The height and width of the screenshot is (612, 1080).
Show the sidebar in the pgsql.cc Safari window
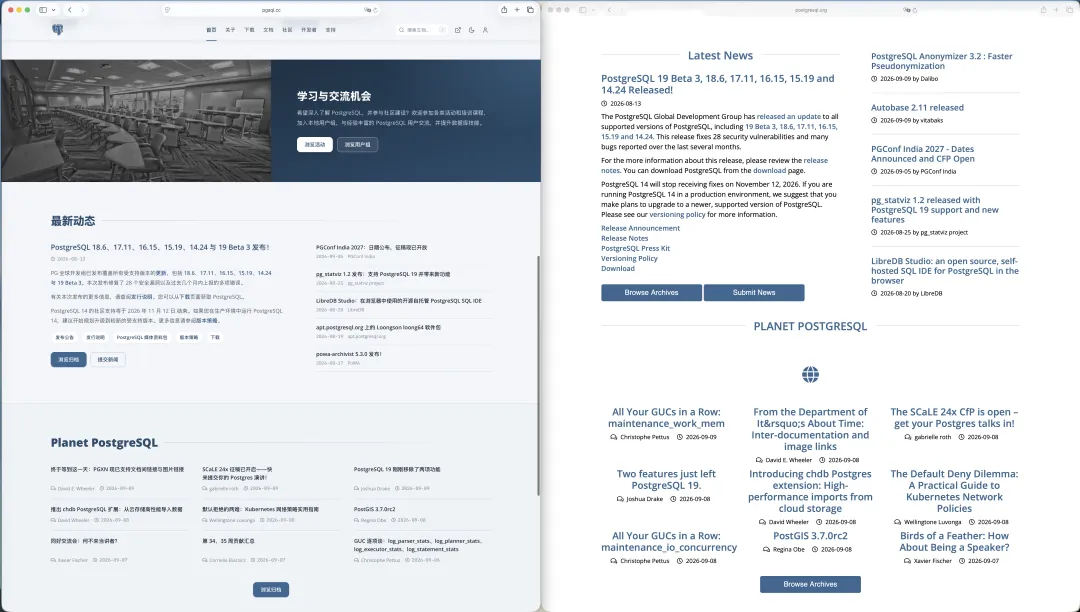pos(43,10)
